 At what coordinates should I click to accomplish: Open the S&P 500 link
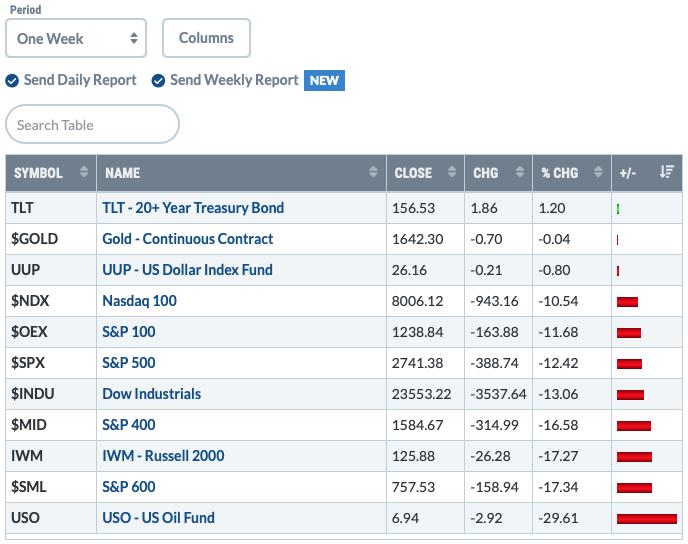point(129,363)
